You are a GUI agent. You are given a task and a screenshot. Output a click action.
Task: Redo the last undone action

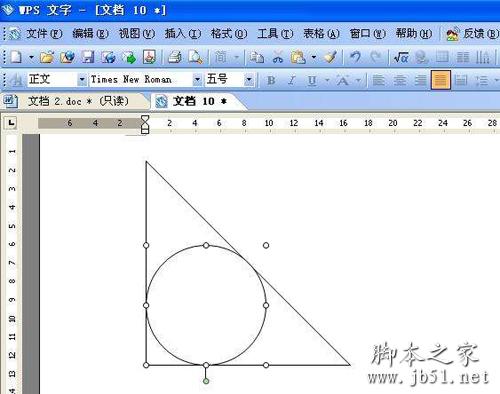[x=376, y=57]
